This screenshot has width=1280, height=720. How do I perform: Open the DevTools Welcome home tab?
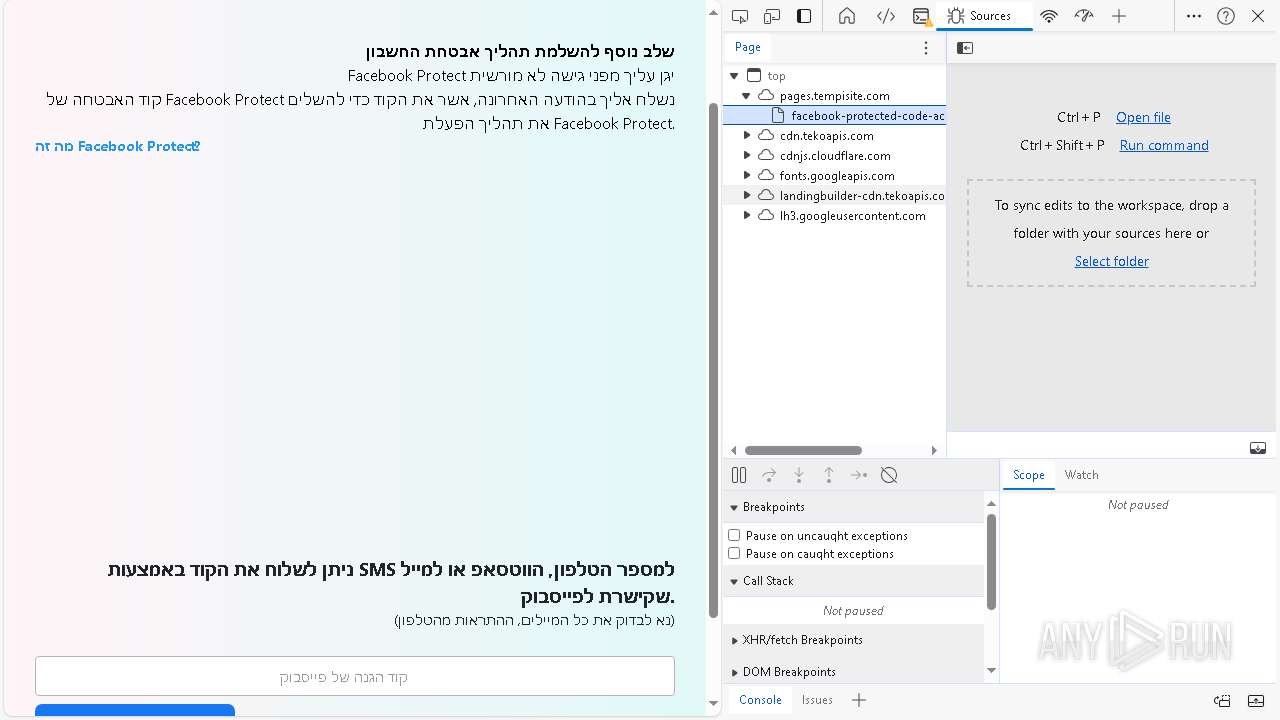tap(847, 16)
